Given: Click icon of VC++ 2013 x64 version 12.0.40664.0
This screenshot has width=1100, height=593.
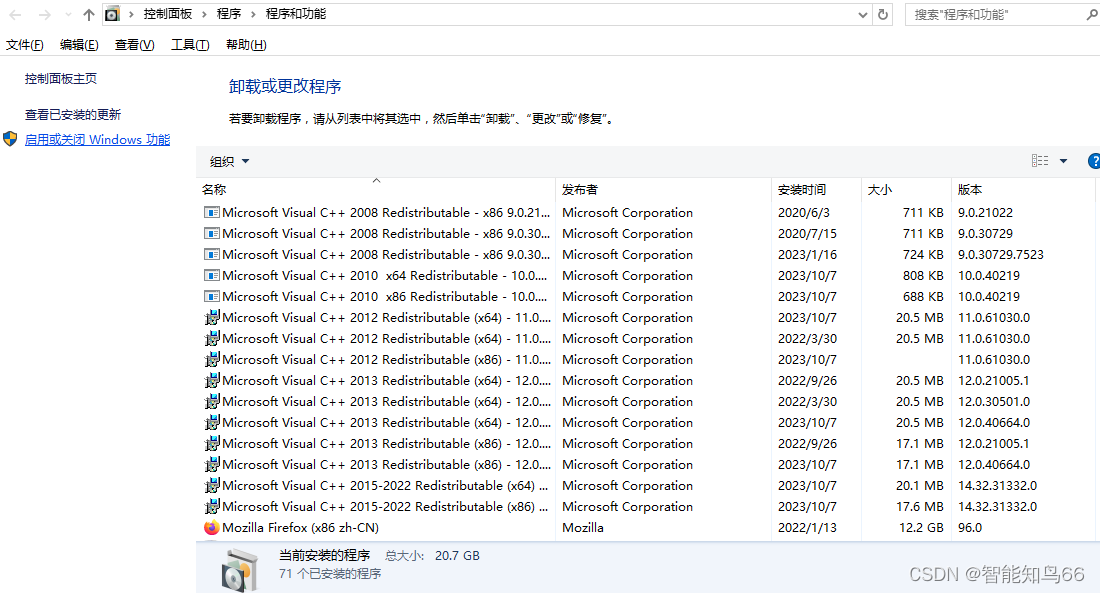Looking at the screenshot, I should (211, 422).
